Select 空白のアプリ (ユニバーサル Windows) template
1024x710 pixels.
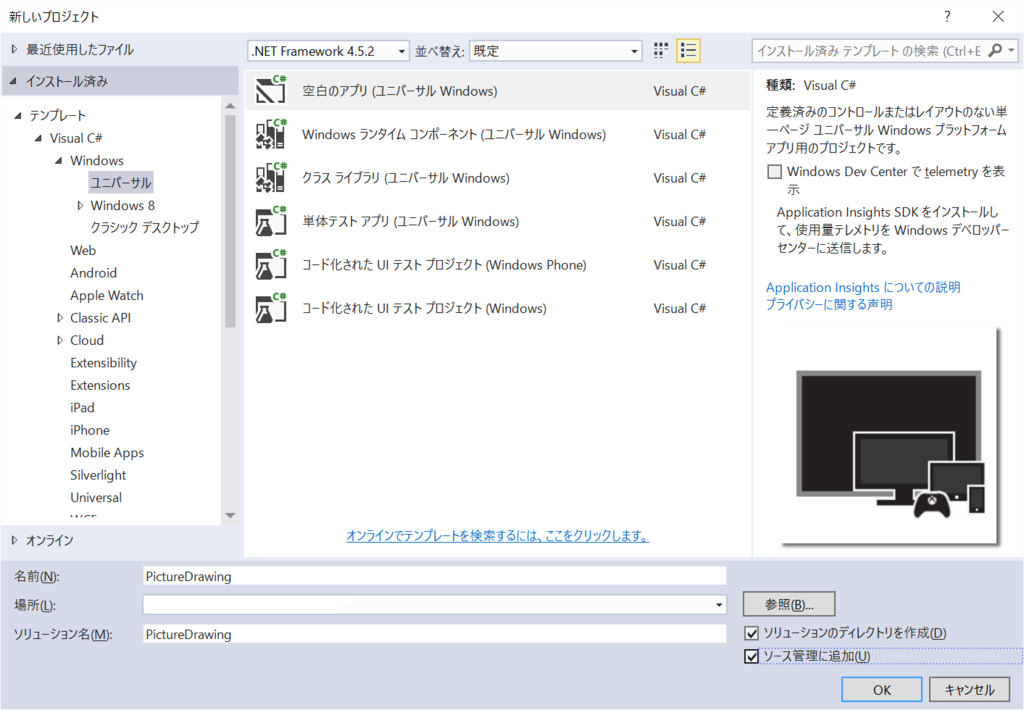(498, 90)
